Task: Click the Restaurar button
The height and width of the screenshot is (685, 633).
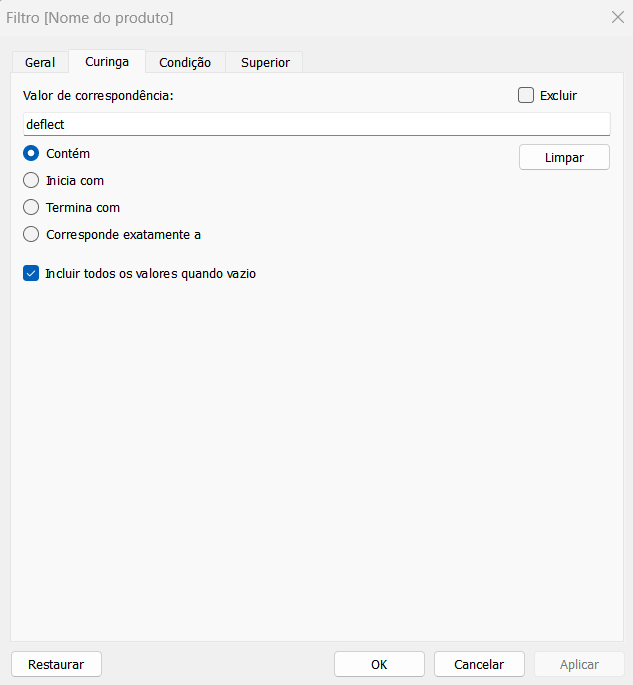Action: 56,664
